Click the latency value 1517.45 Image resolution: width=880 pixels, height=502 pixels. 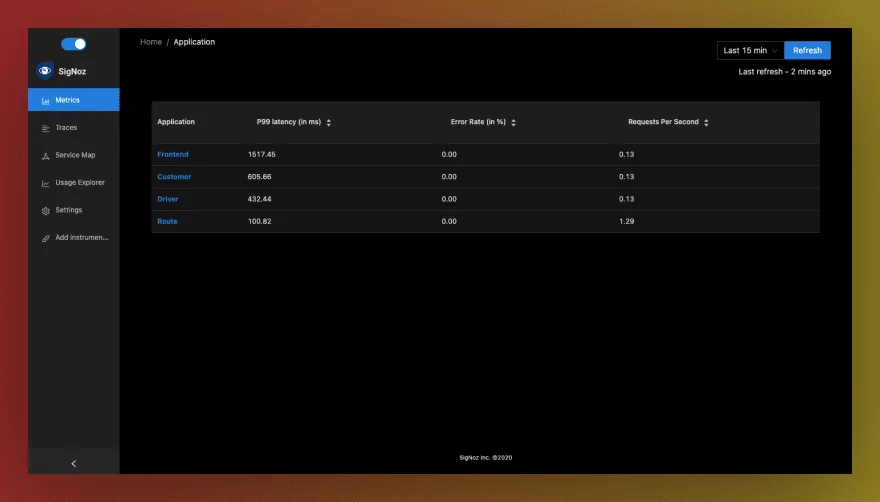pos(262,154)
